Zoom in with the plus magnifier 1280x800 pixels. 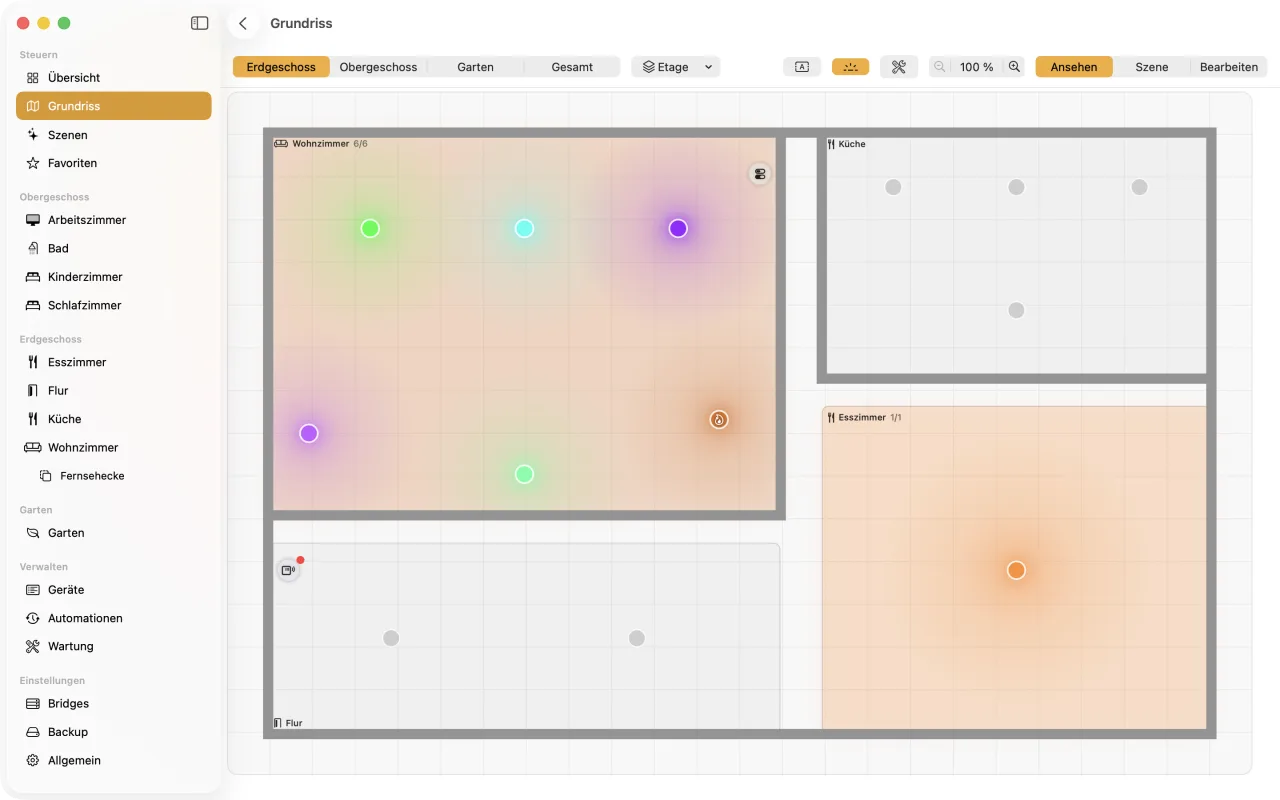pos(1014,67)
